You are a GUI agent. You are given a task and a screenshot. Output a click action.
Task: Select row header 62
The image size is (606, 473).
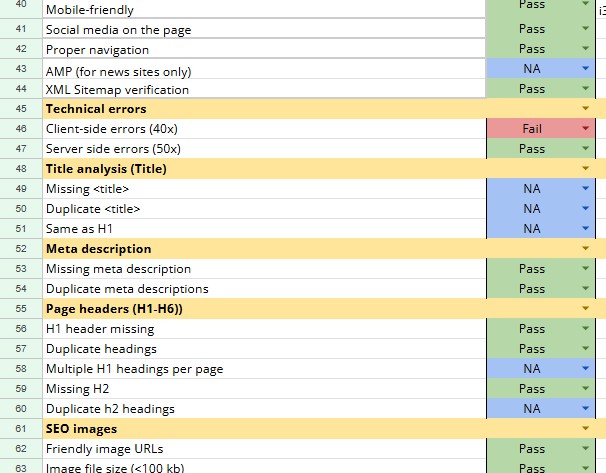(21, 448)
